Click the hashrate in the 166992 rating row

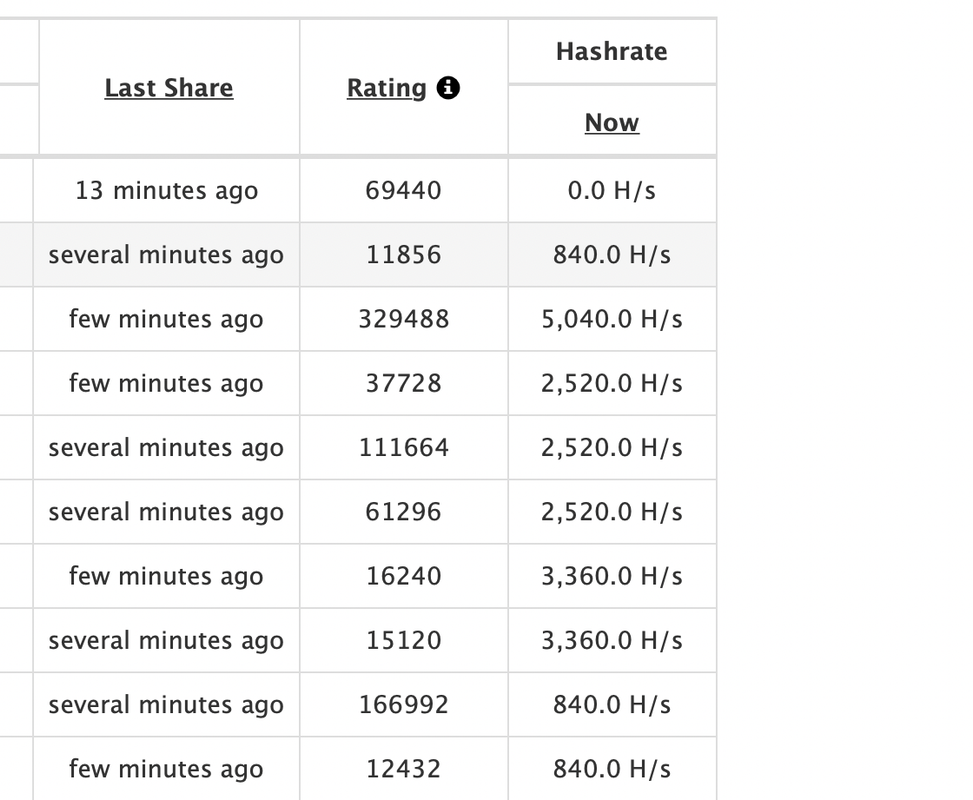pos(612,705)
